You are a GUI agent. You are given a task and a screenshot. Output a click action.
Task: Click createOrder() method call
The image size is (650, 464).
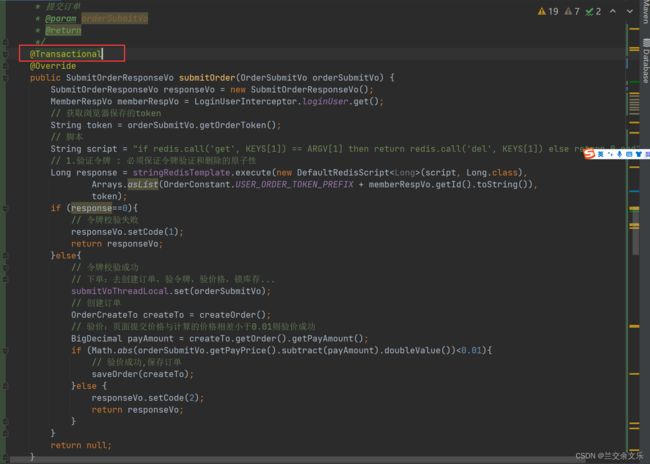(235, 315)
